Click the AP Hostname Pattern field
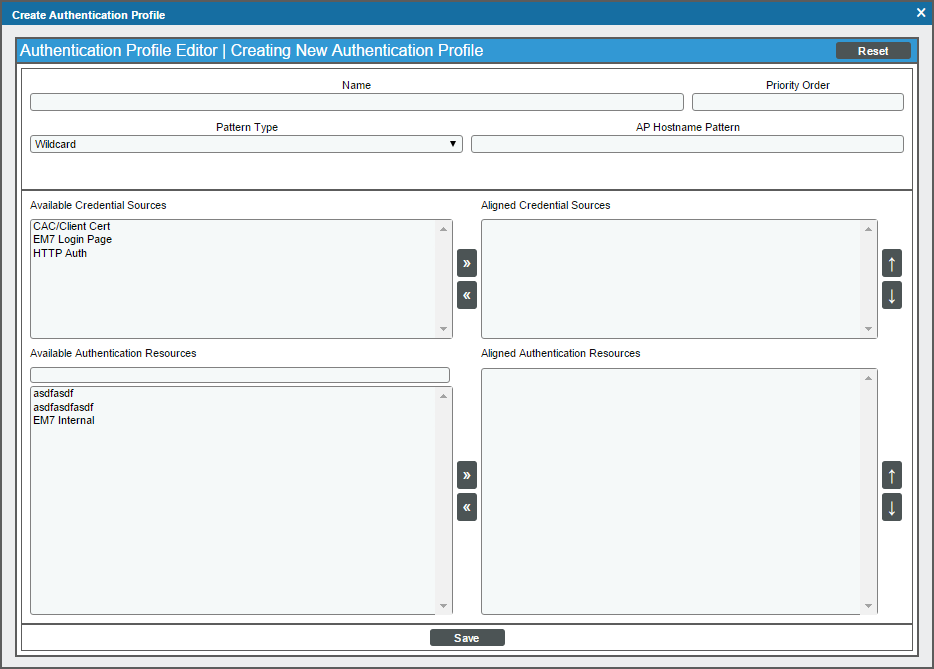 (686, 143)
